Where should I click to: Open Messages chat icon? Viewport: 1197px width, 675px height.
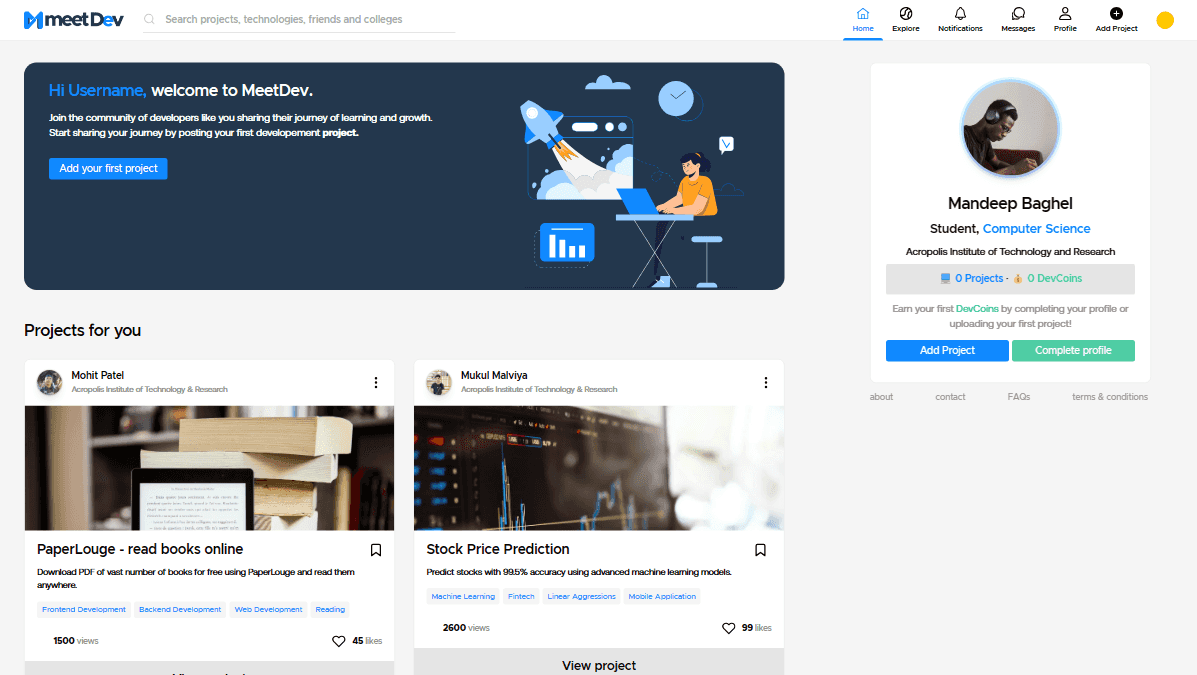pos(1018,14)
